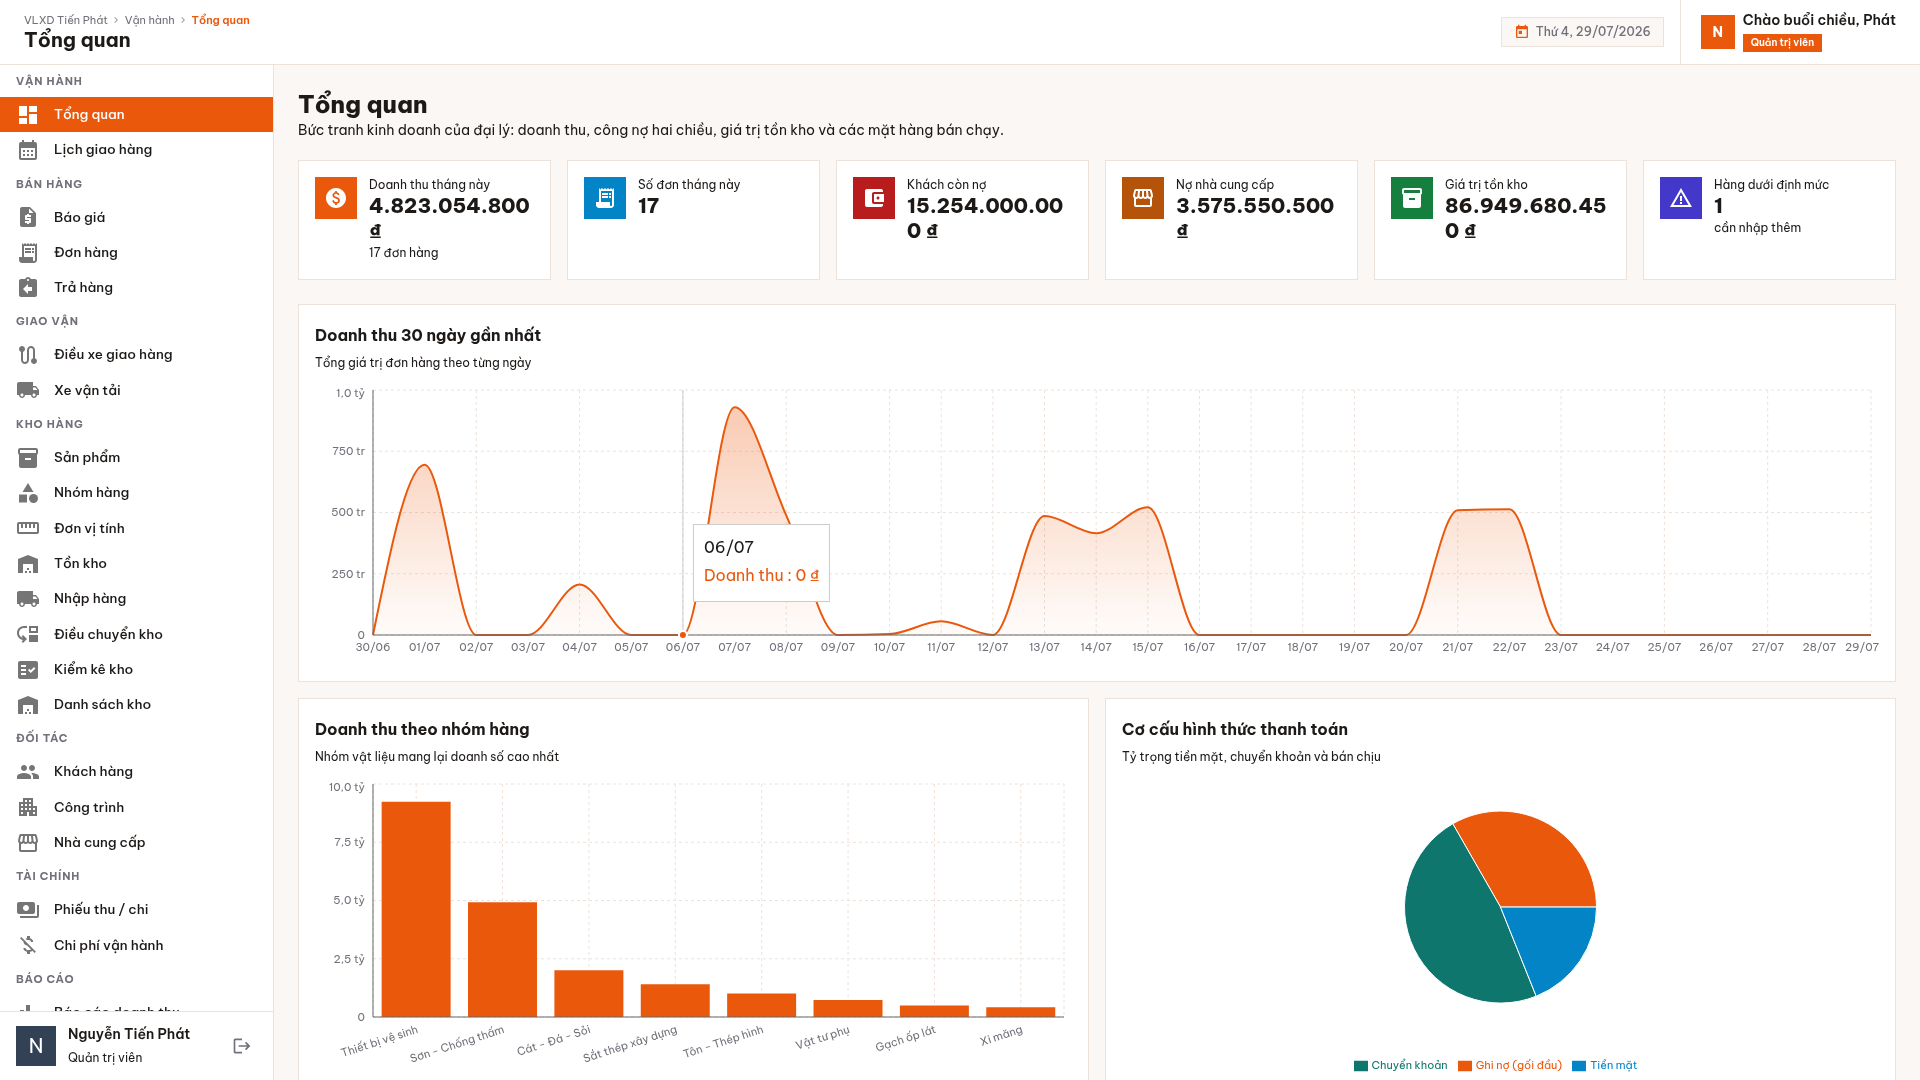Click the Vận hành breadcrumb link
This screenshot has height=1080, width=1920.
(150, 20)
